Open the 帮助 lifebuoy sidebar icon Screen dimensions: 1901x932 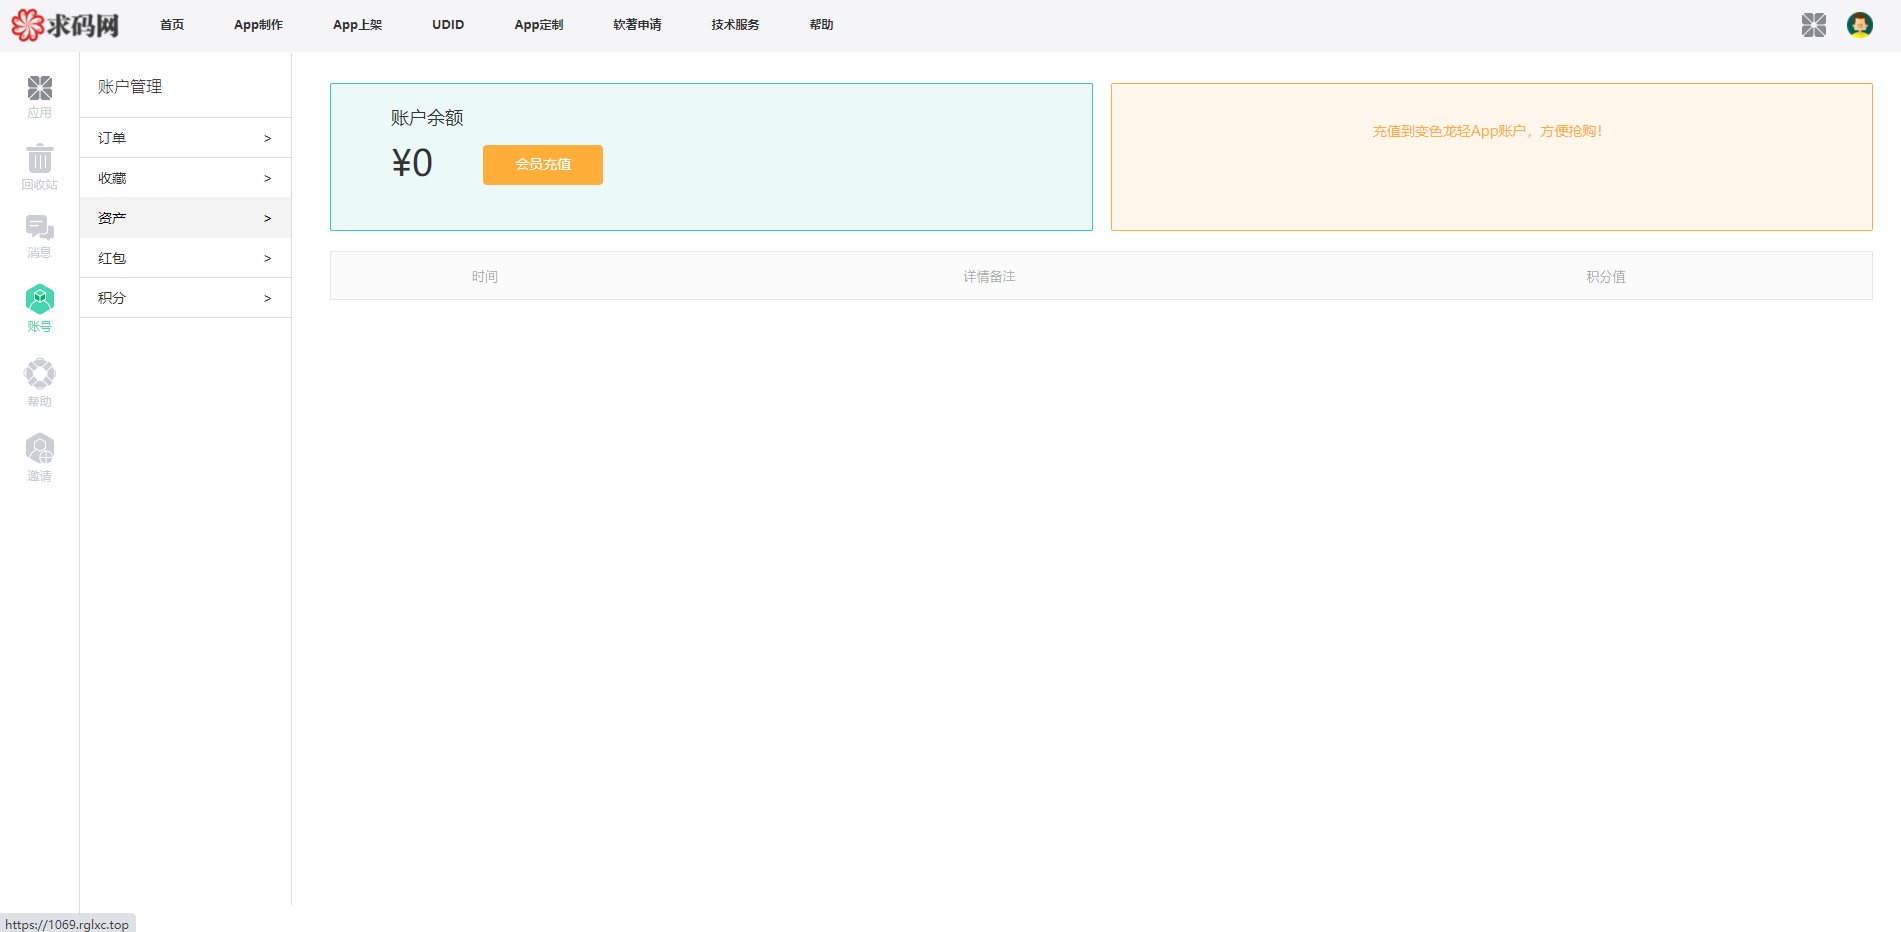[40, 382]
